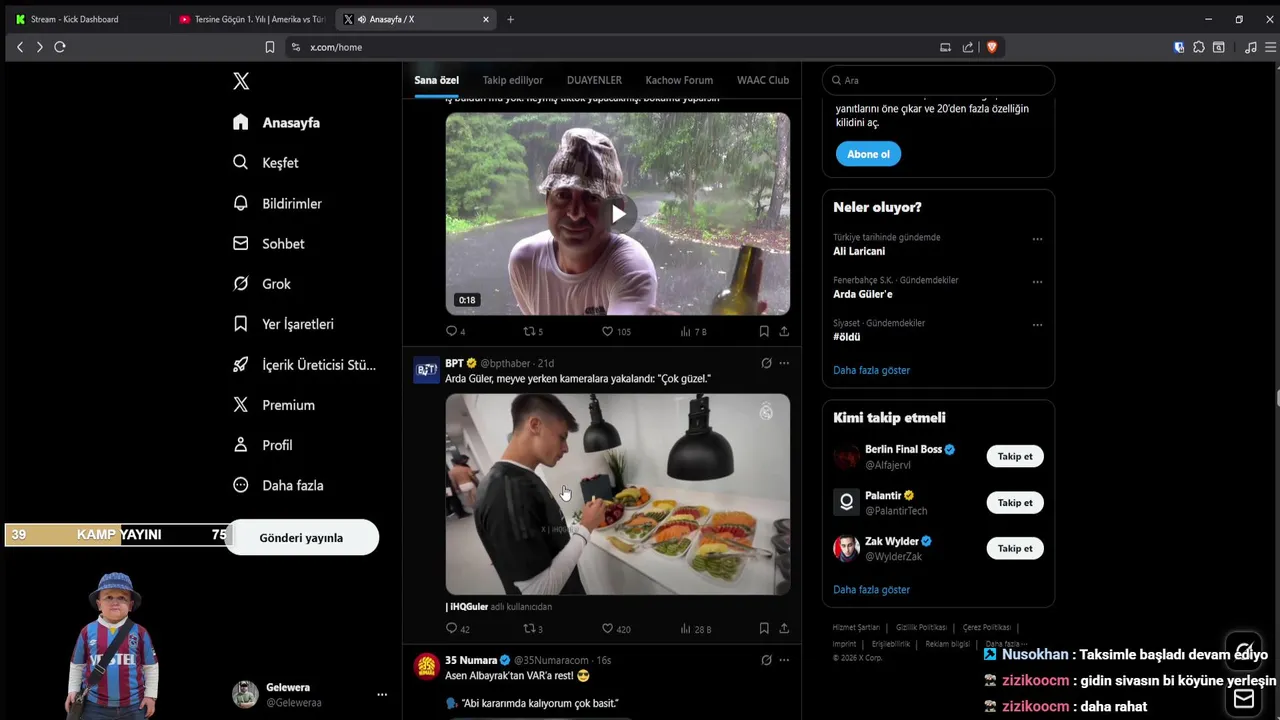Open Gizlilik Politikası footer link

(x=921, y=627)
